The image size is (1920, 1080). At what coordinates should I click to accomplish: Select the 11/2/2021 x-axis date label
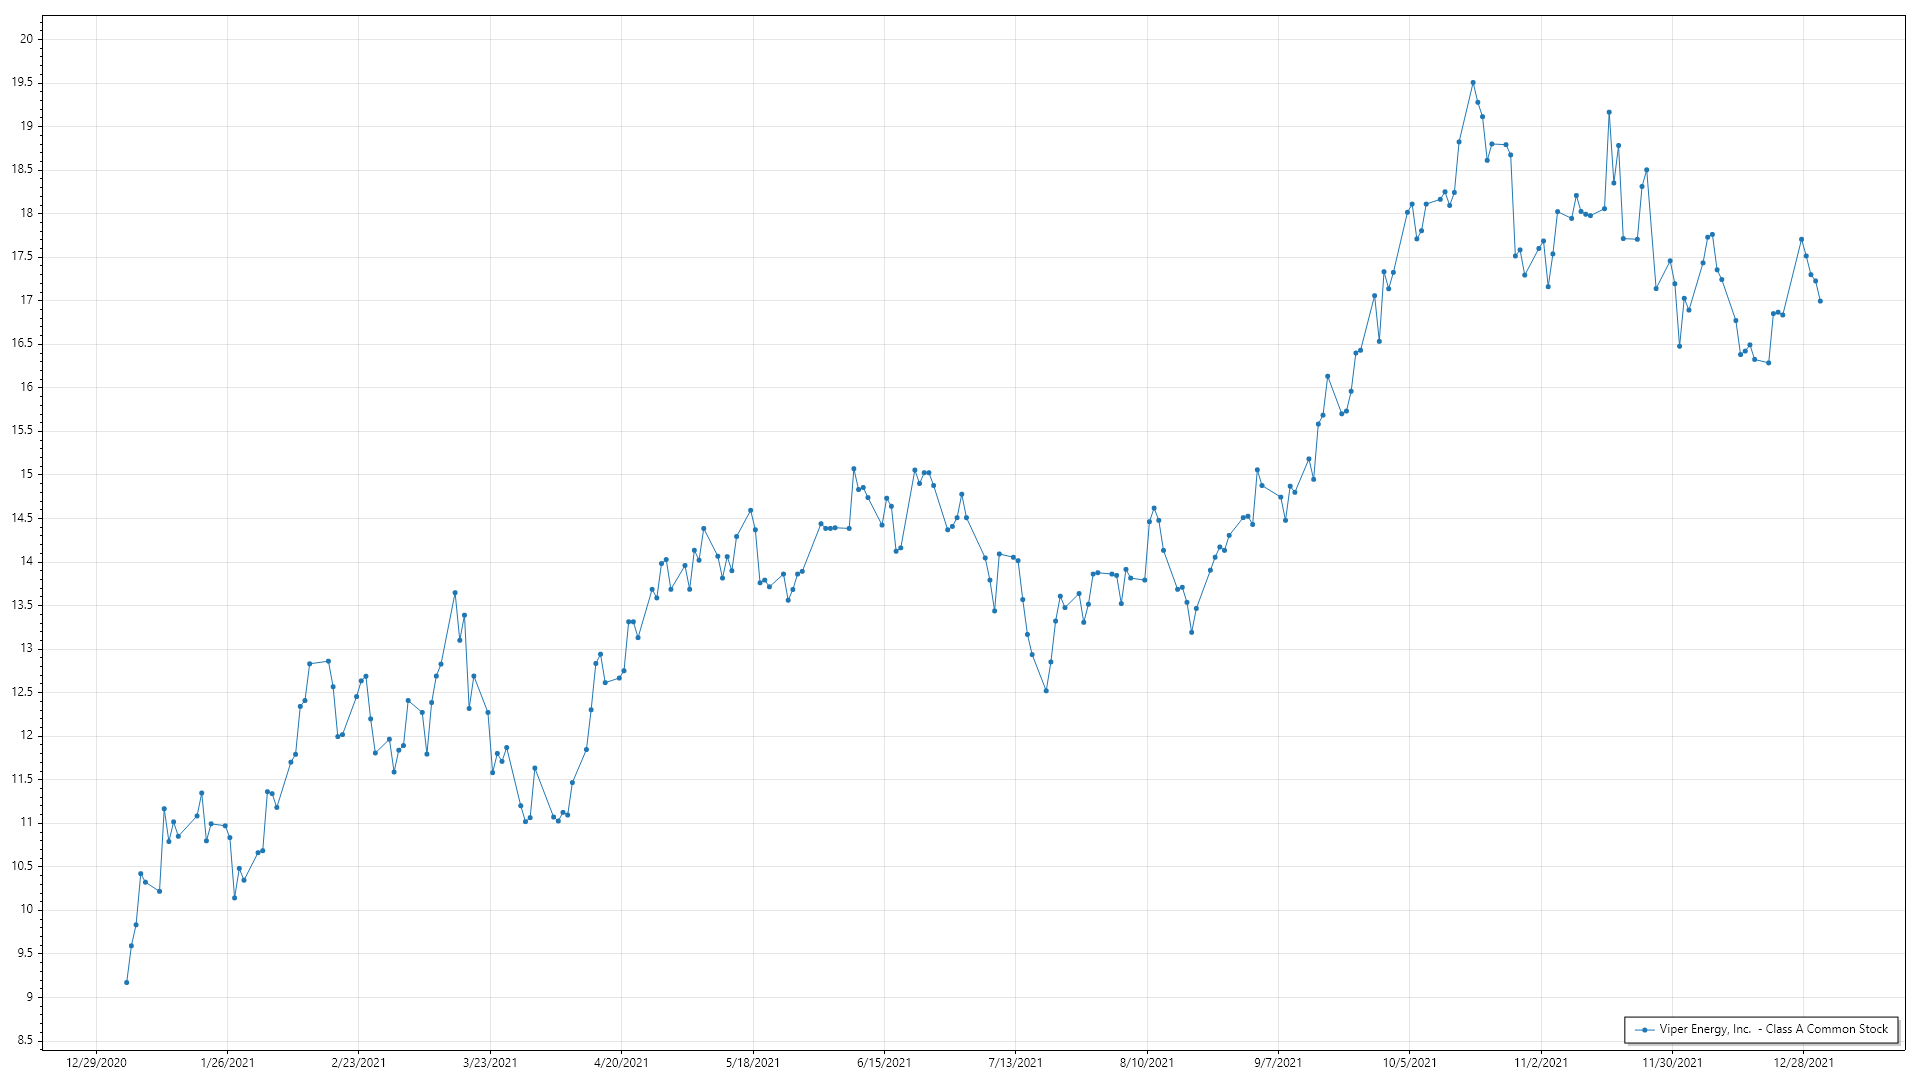pyautogui.click(x=1541, y=1062)
